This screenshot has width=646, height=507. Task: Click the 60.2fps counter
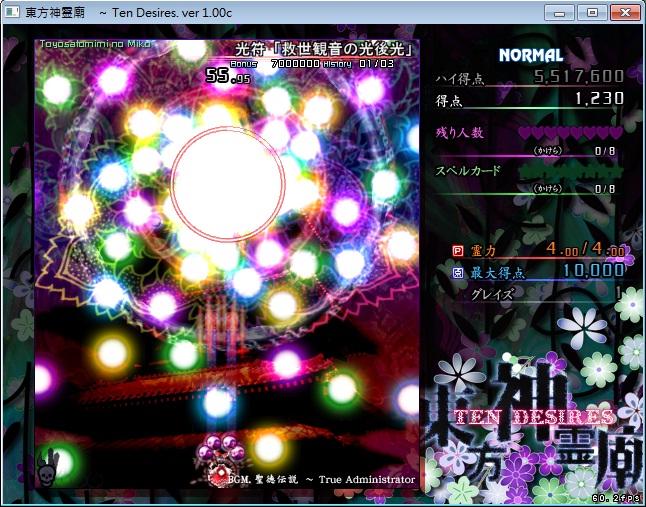tap(617, 498)
